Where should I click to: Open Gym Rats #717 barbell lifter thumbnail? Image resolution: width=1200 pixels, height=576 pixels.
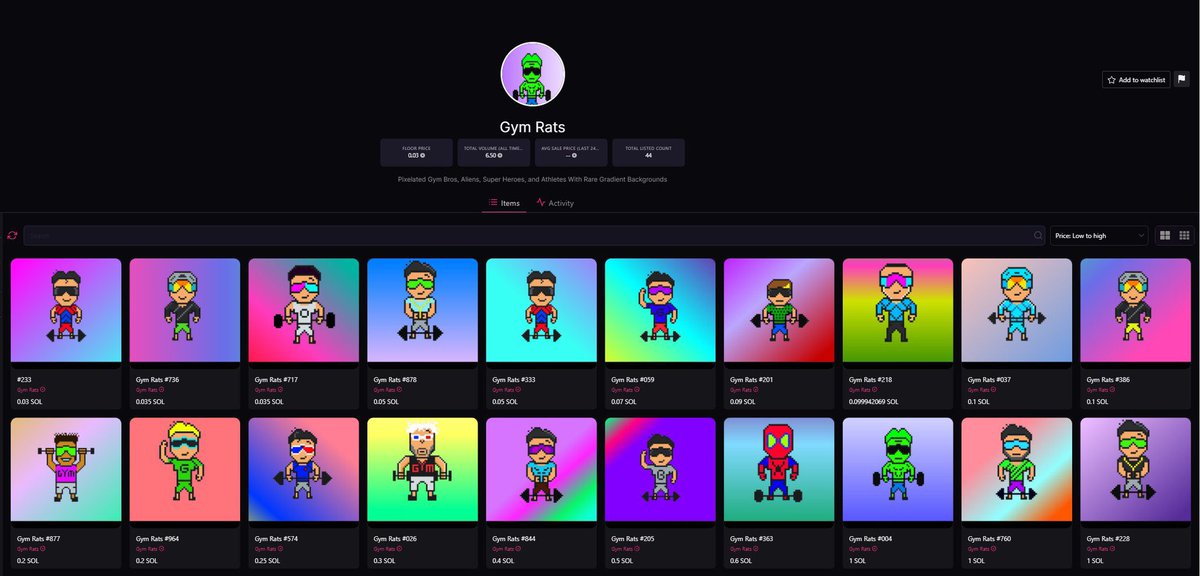304,310
